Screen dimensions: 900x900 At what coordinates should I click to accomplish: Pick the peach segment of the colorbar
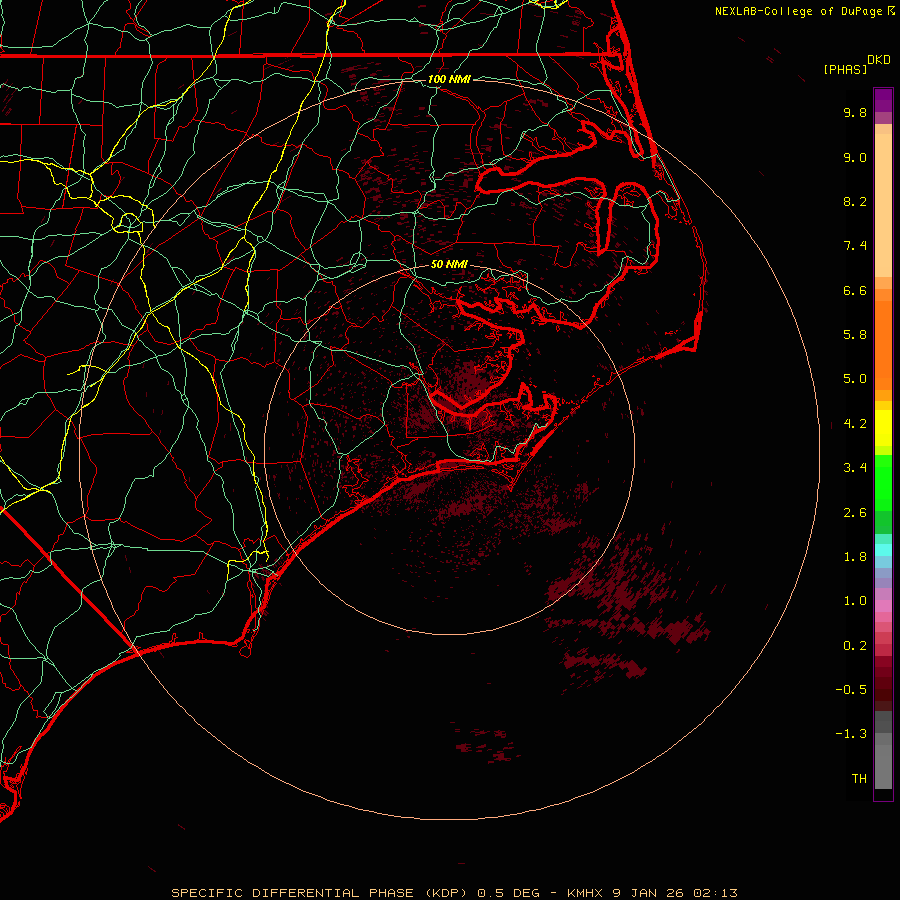(883, 206)
